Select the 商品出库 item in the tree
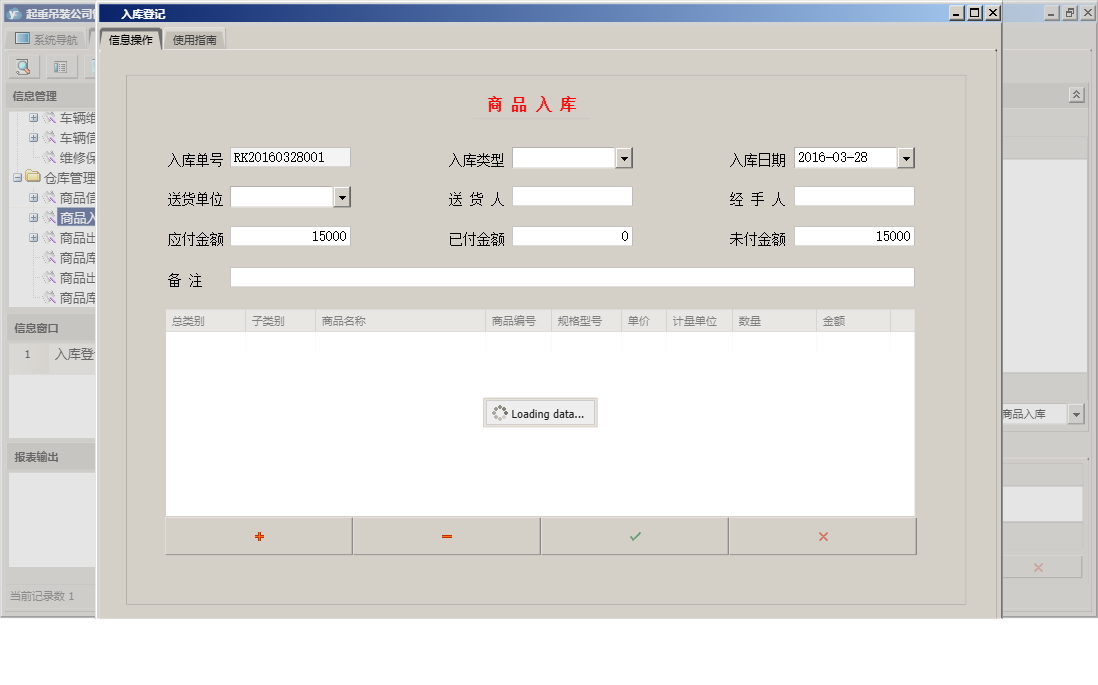 pos(78,236)
